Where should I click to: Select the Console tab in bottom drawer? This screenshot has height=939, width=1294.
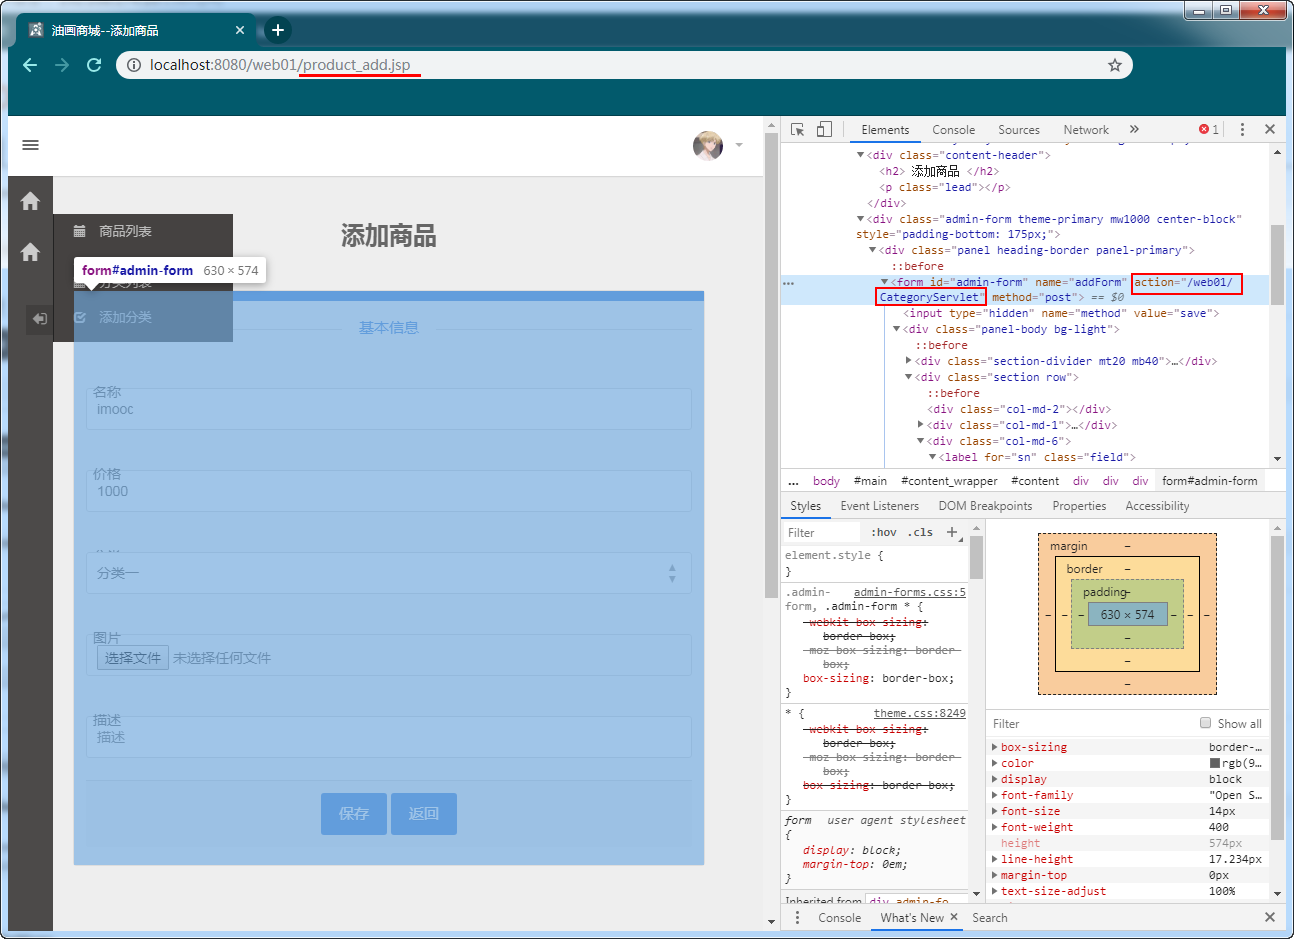click(839, 918)
